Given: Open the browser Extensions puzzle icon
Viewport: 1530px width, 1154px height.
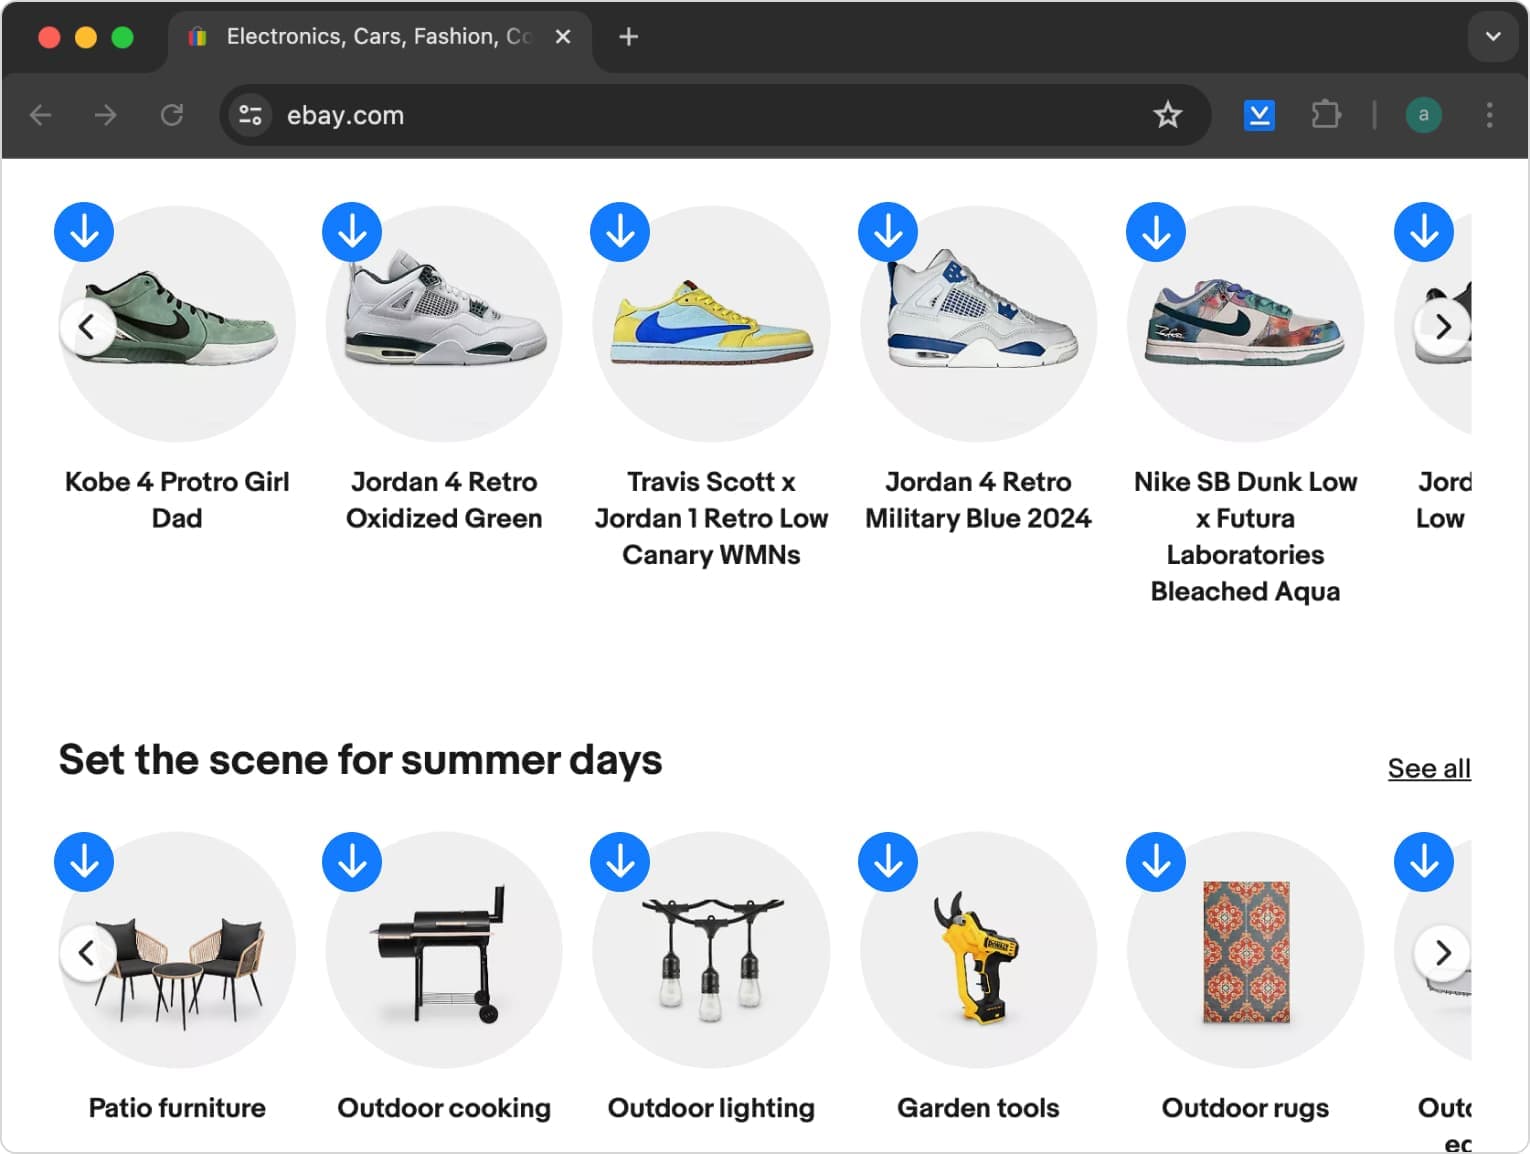Looking at the screenshot, I should pos(1325,115).
